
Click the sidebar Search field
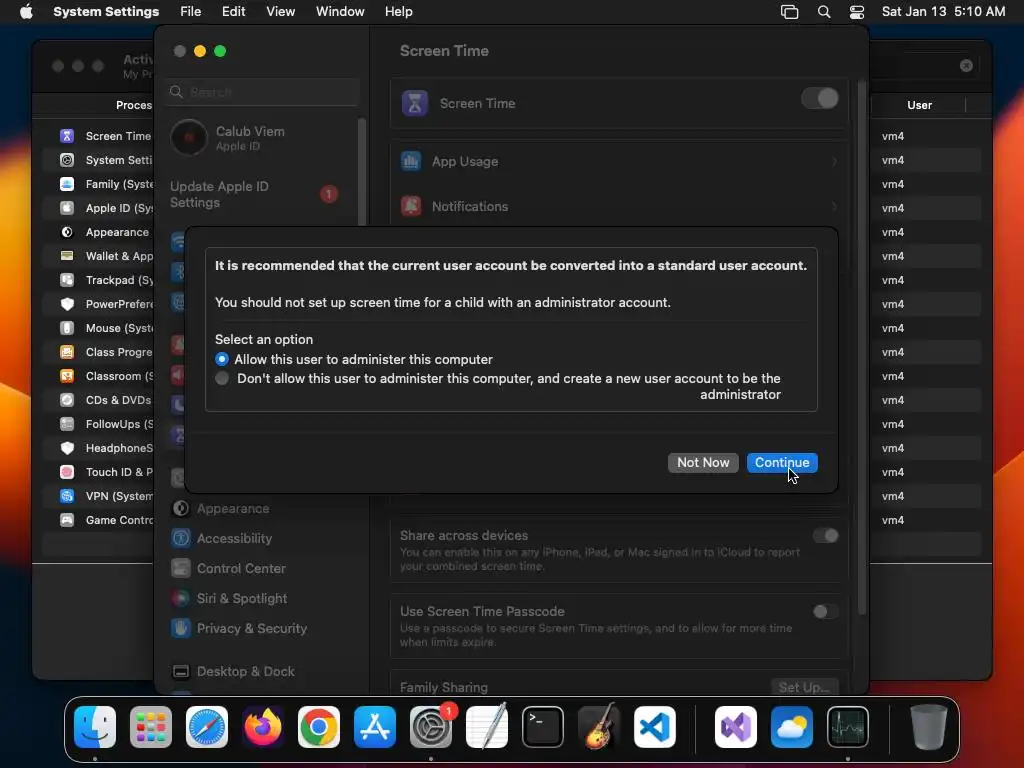click(263, 92)
